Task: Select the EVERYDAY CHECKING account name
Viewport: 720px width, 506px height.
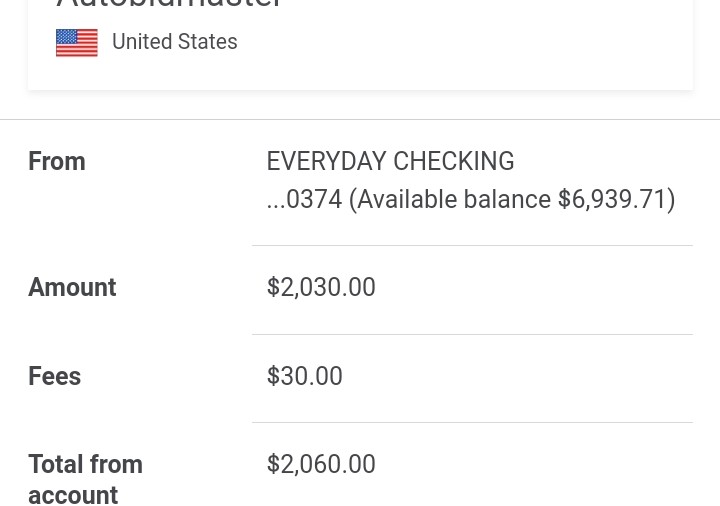Action: pyautogui.click(x=390, y=162)
